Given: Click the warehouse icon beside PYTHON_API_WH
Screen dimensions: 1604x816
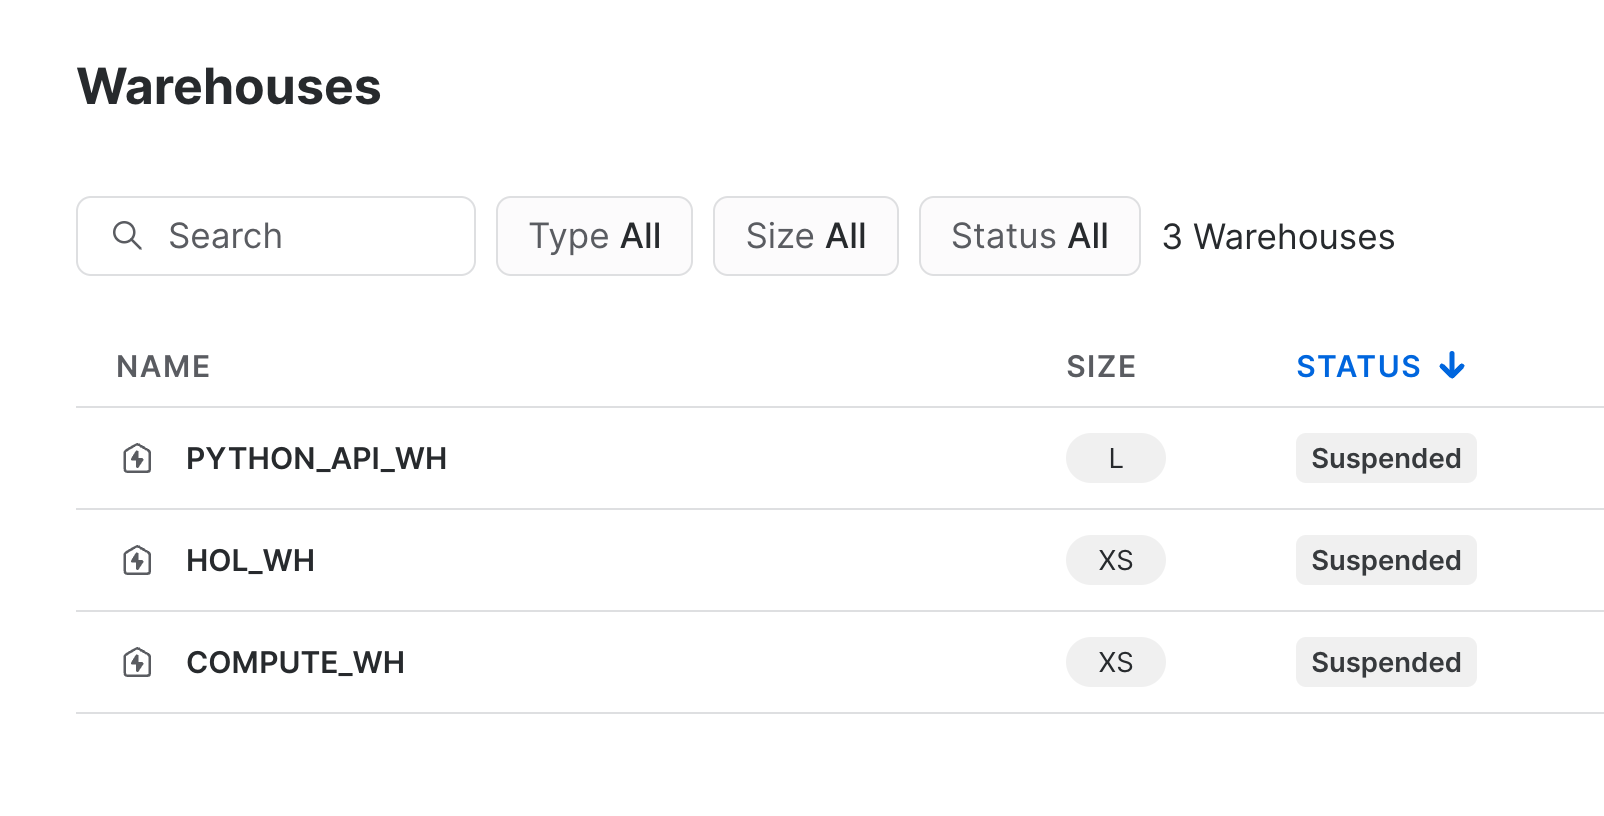Looking at the screenshot, I should (137, 458).
